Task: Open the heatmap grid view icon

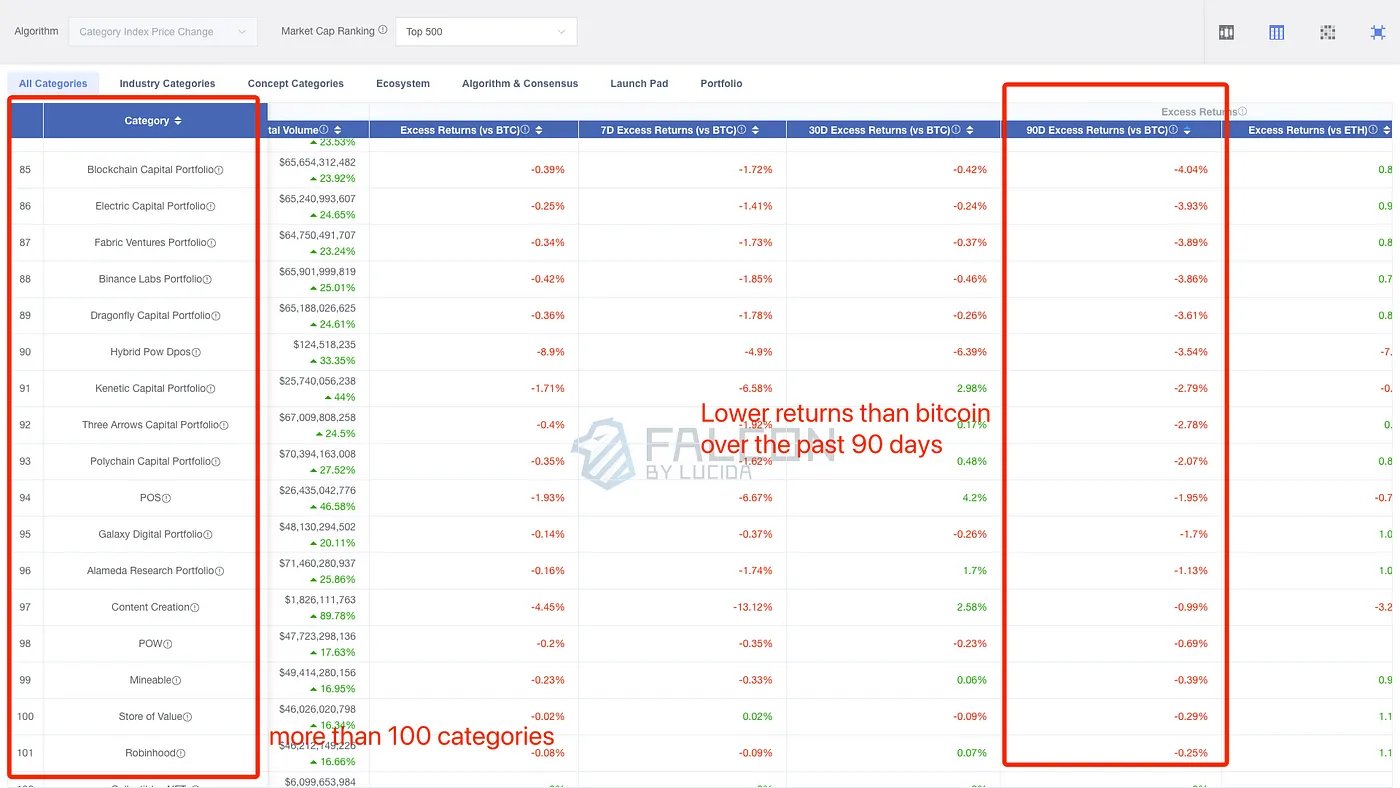Action: (x=1327, y=32)
